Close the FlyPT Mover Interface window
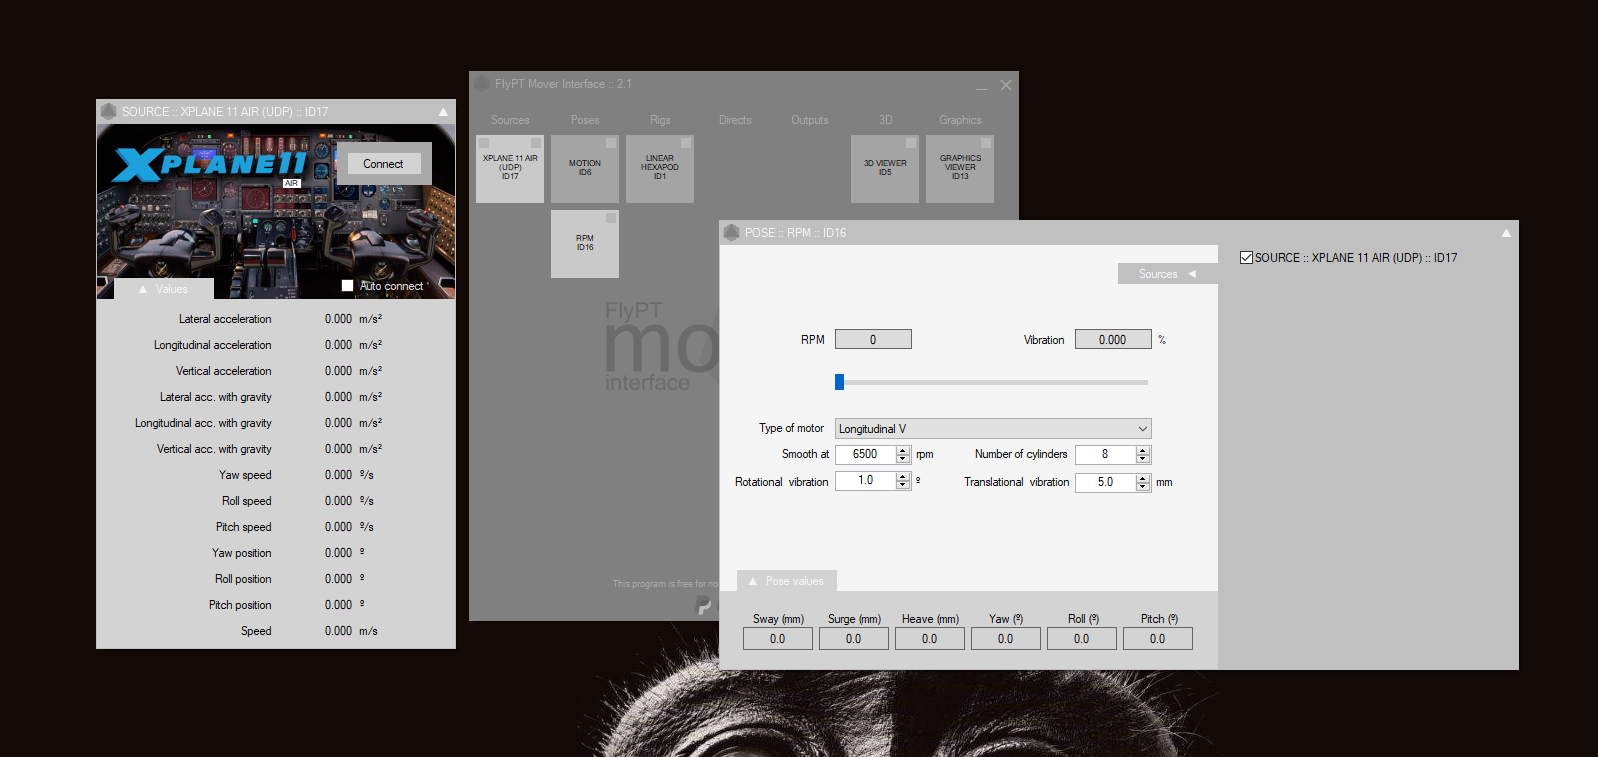The image size is (1598, 757). click(1006, 85)
